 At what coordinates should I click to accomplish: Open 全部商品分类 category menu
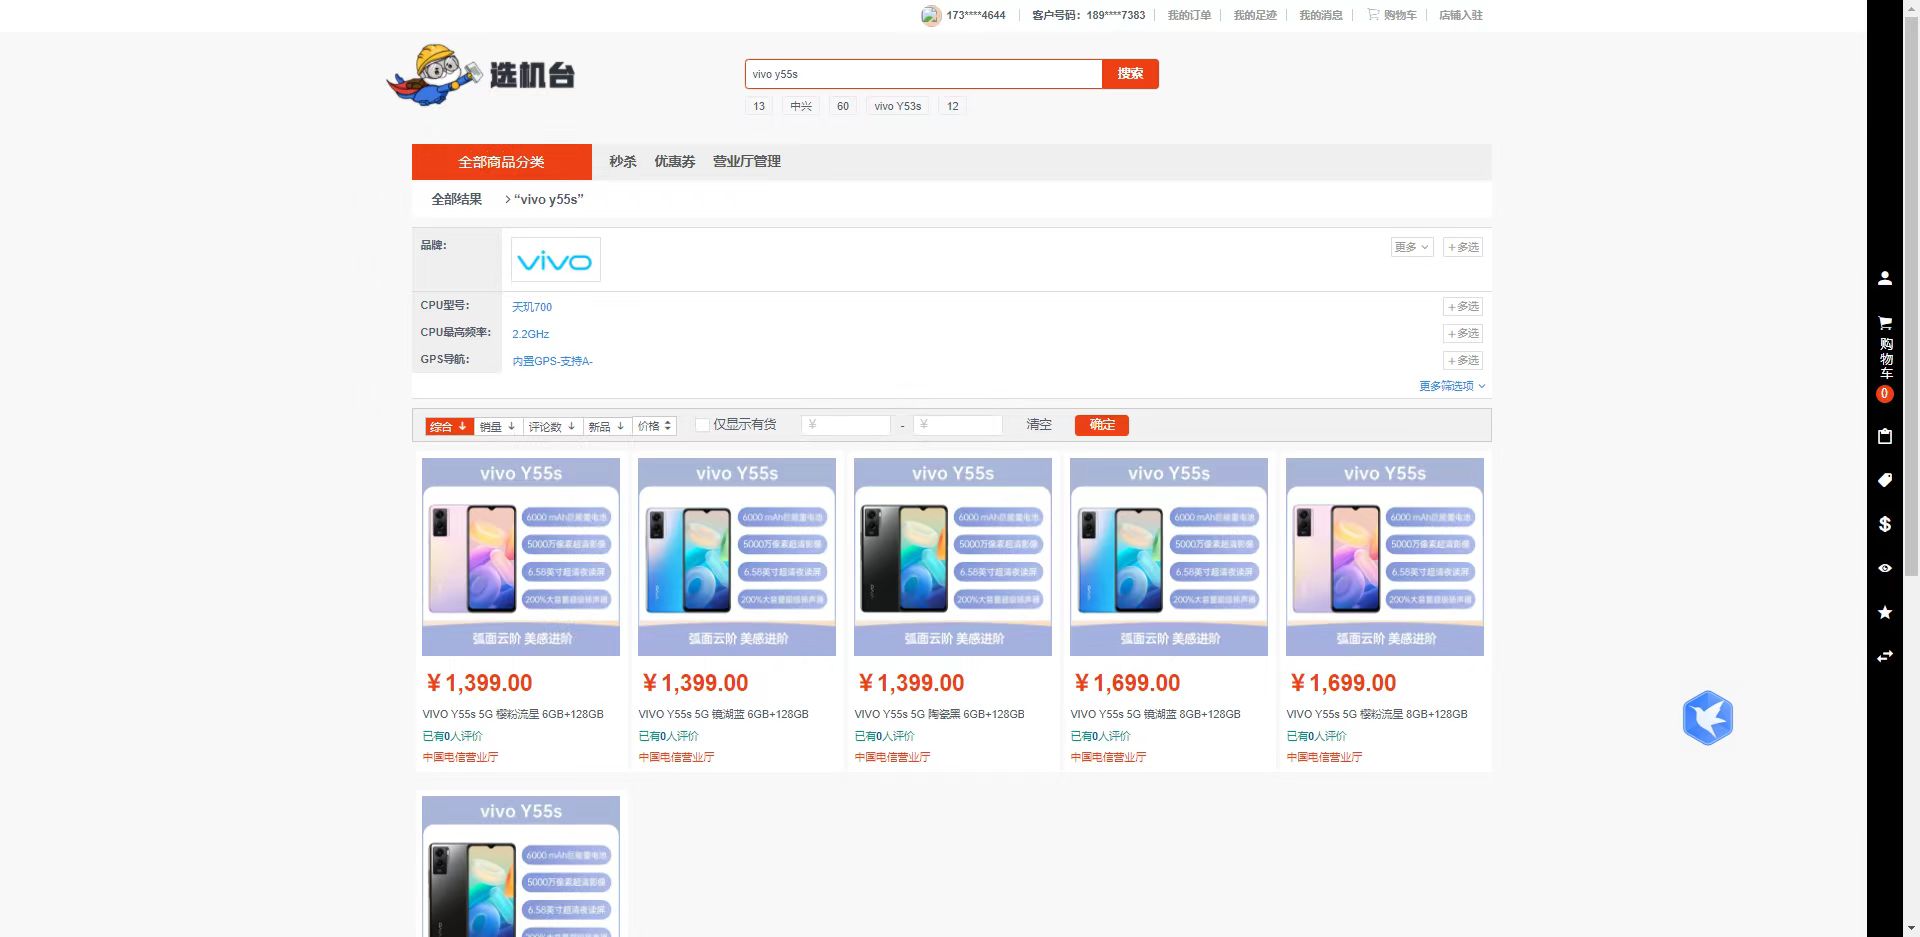(x=502, y=162)
